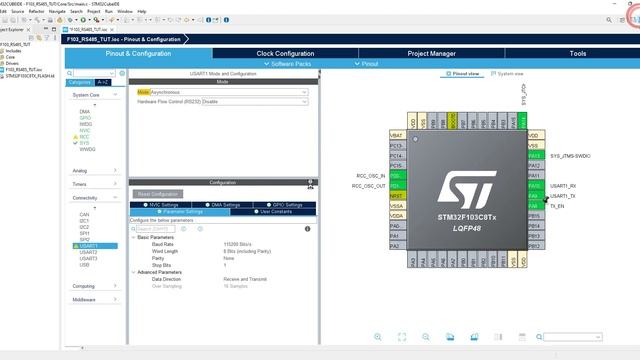
Task: Click the PA10 pin labeled USART1_RX
Action: tap(536, 186)
